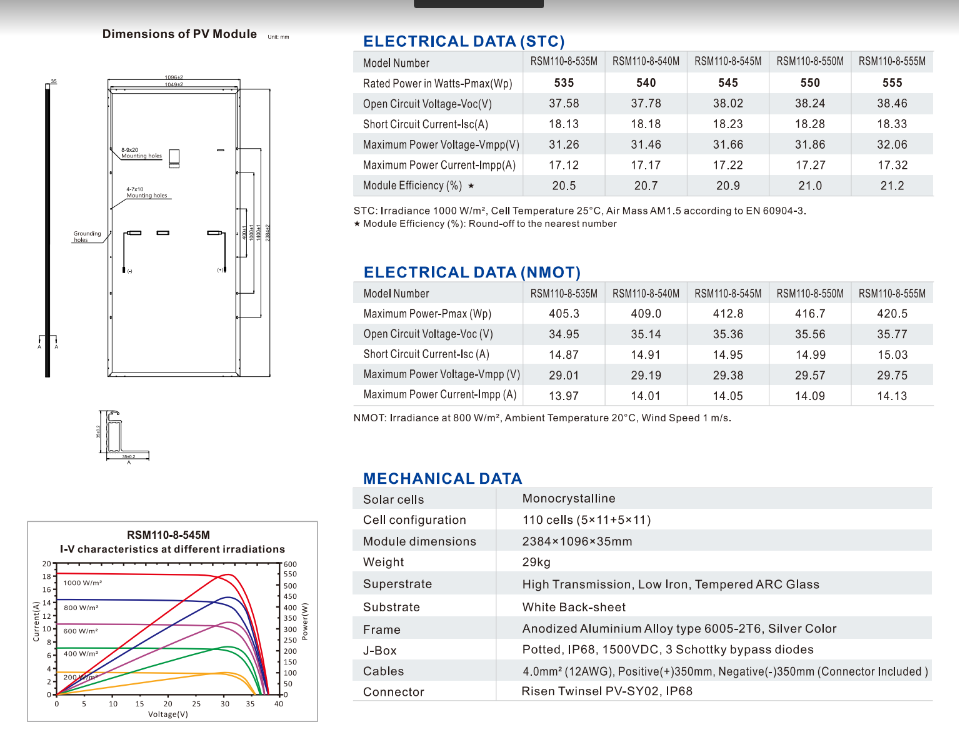
Task: Select NMOT Vmpp value 29.75
Action: pos(892,375)
